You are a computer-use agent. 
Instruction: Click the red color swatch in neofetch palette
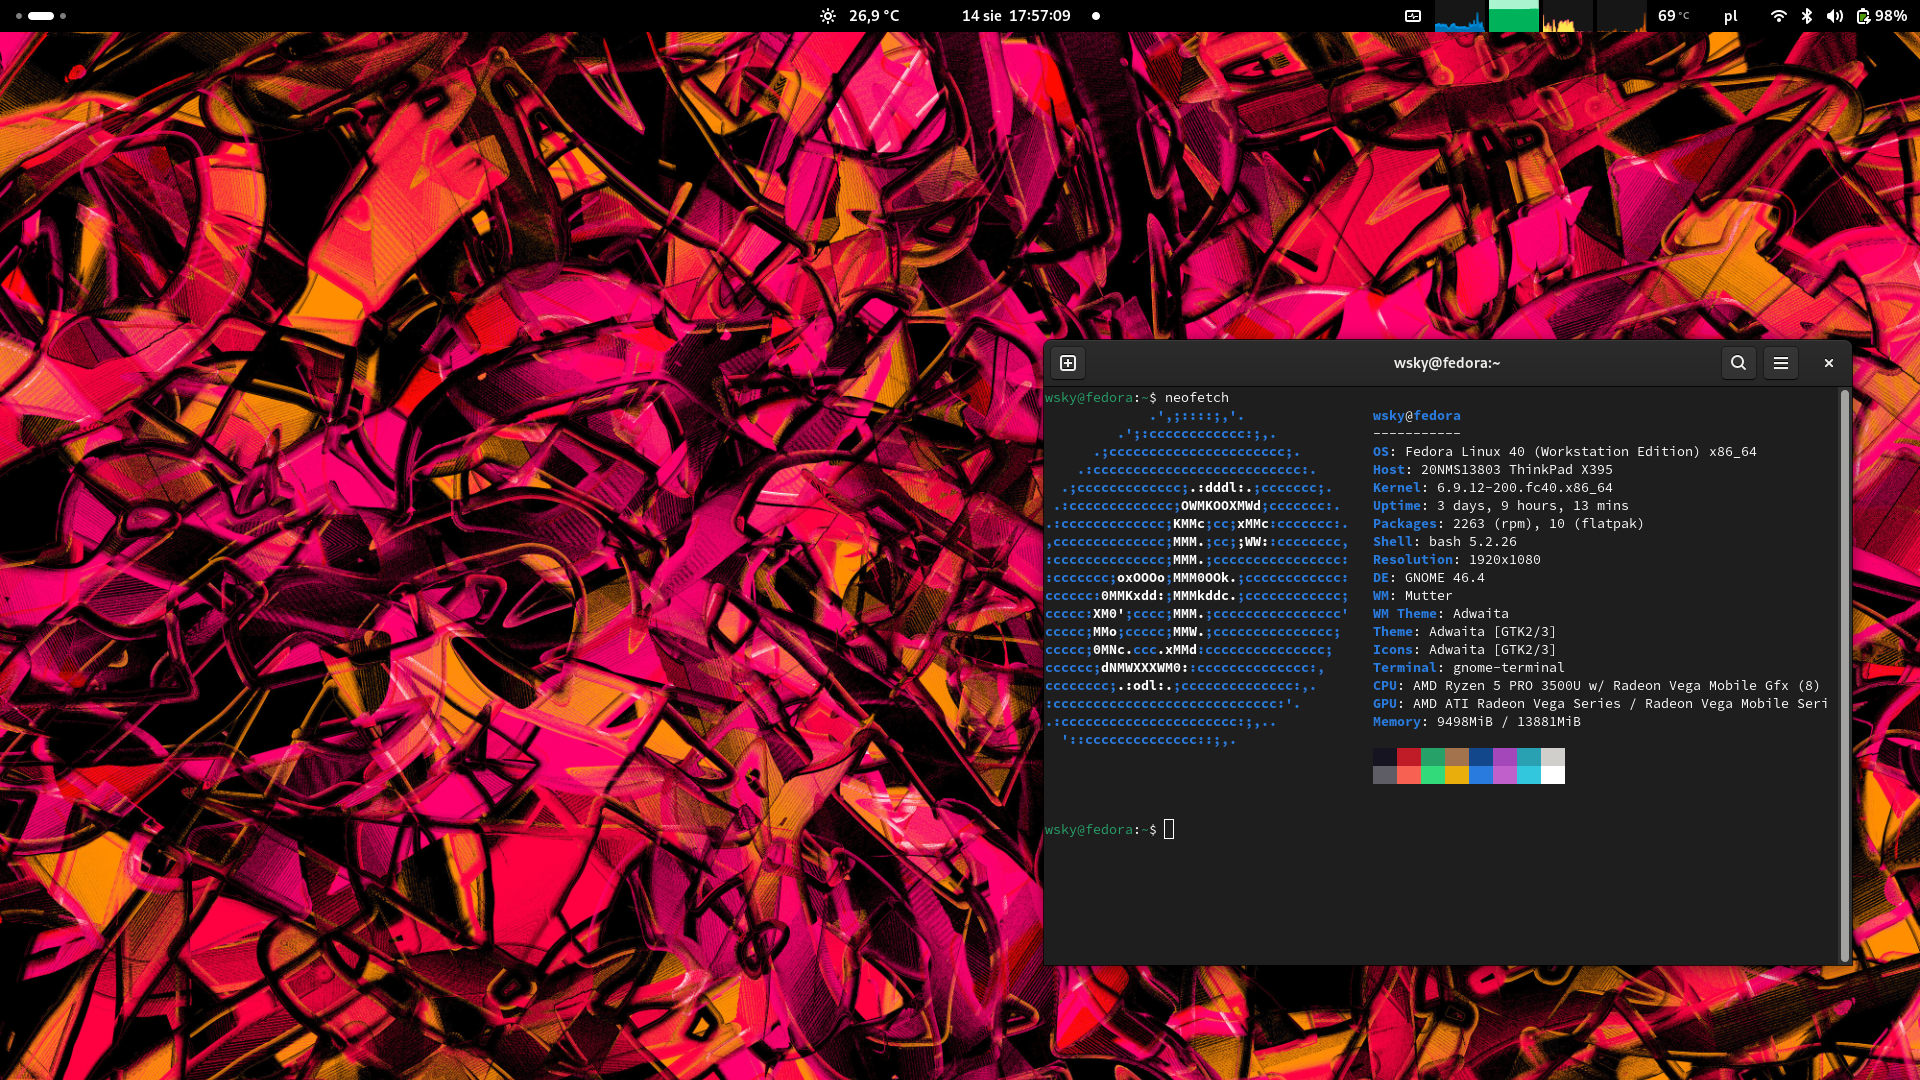coord(1408,757)
